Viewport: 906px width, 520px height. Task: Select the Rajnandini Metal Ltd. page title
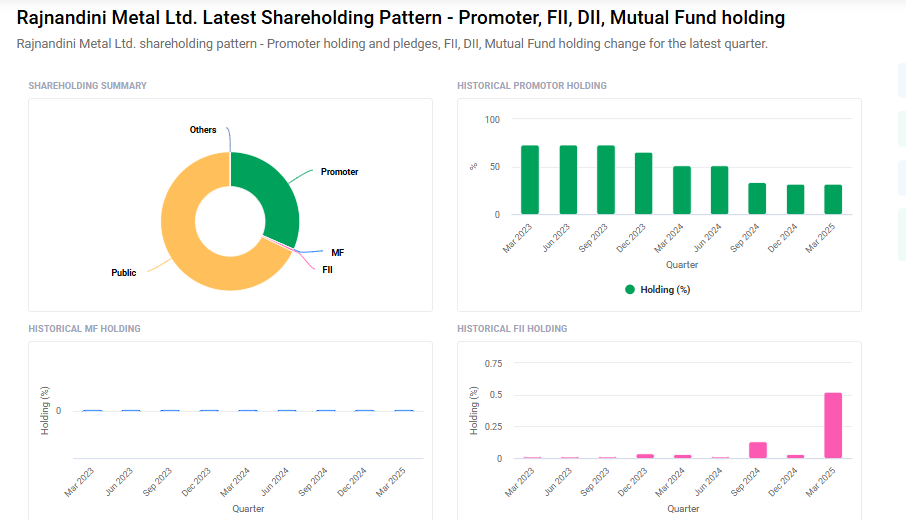(x=400, y=18)
